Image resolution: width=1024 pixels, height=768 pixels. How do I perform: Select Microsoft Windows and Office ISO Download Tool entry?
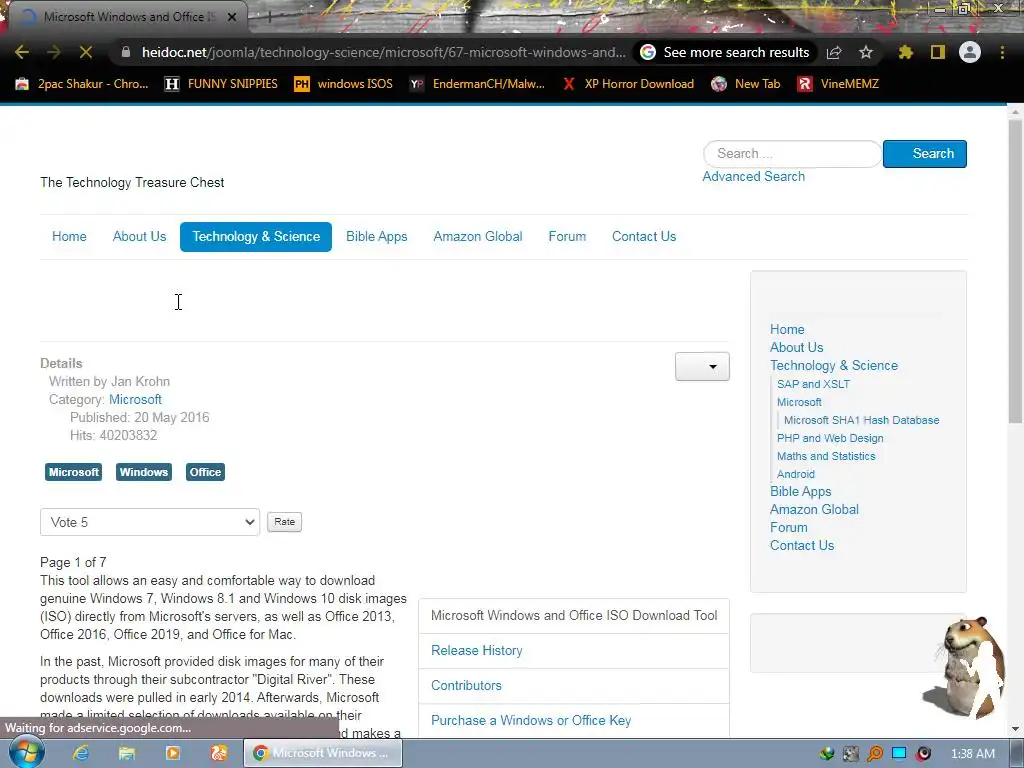(x=574, y=615)
